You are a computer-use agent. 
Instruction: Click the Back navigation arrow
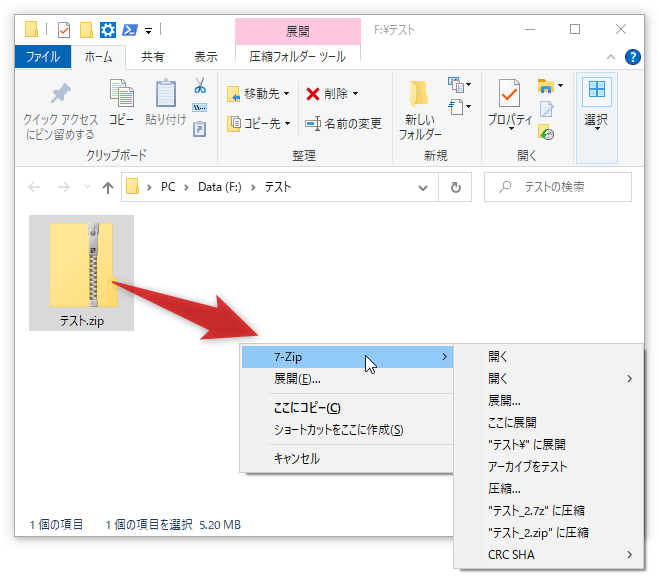[x=34, y=187]
